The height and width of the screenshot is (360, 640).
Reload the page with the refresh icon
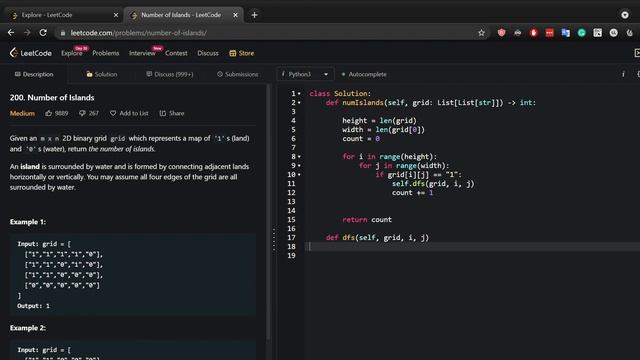43,33
